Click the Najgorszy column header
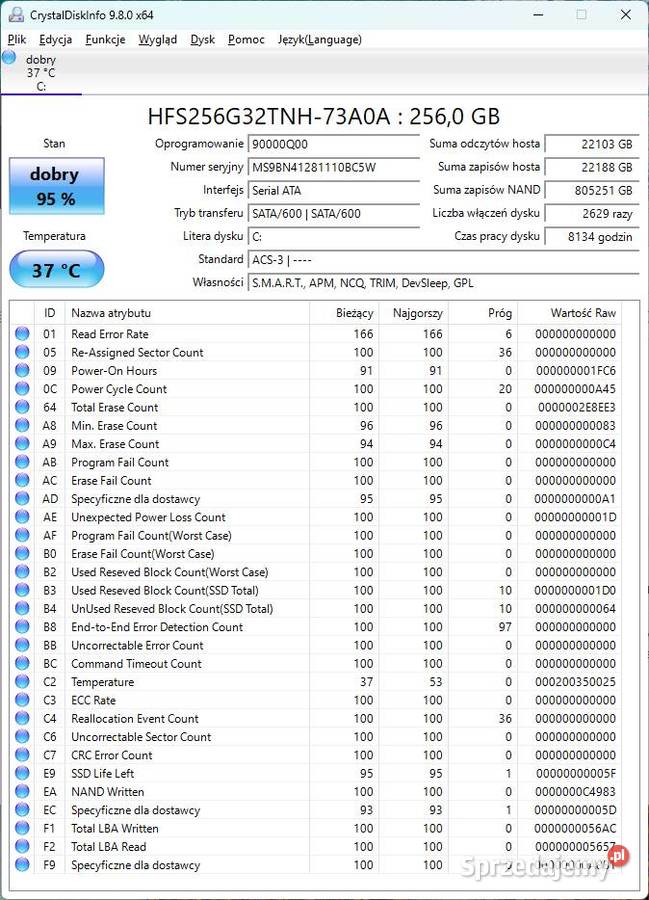 click(414, 313)
